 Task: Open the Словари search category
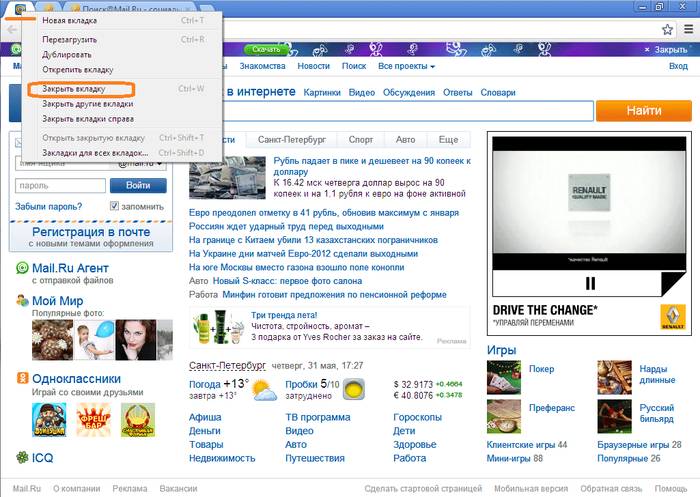click(x=498, y=92)
